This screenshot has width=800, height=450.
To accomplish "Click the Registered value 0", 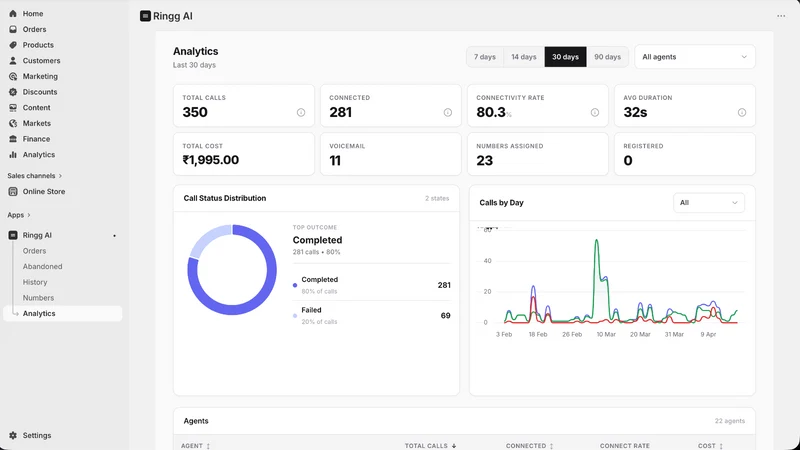I will coord(628,161).
